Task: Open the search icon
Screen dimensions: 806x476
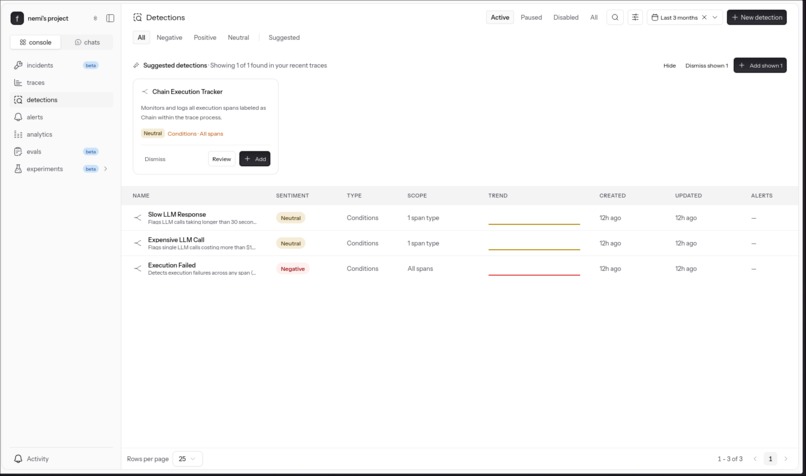Action: (615, 17)
